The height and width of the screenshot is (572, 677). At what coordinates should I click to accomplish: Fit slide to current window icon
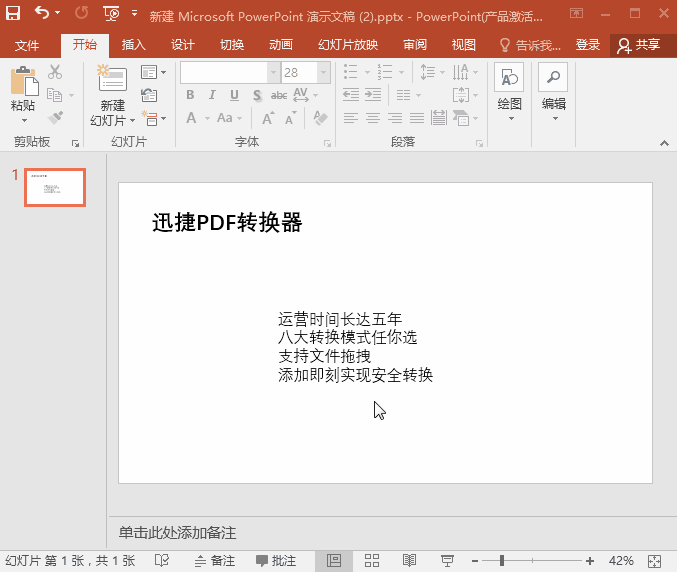point(655,561)
